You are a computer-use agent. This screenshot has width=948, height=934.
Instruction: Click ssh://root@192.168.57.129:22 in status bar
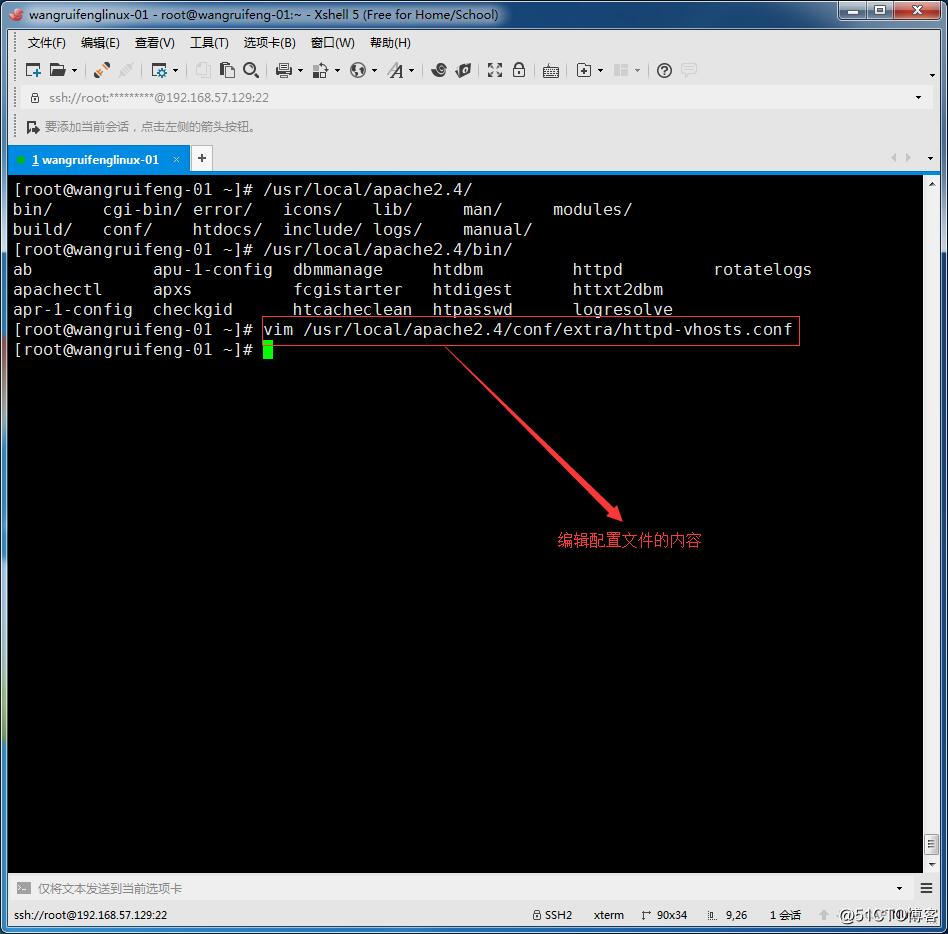click(x=91, y=915)
